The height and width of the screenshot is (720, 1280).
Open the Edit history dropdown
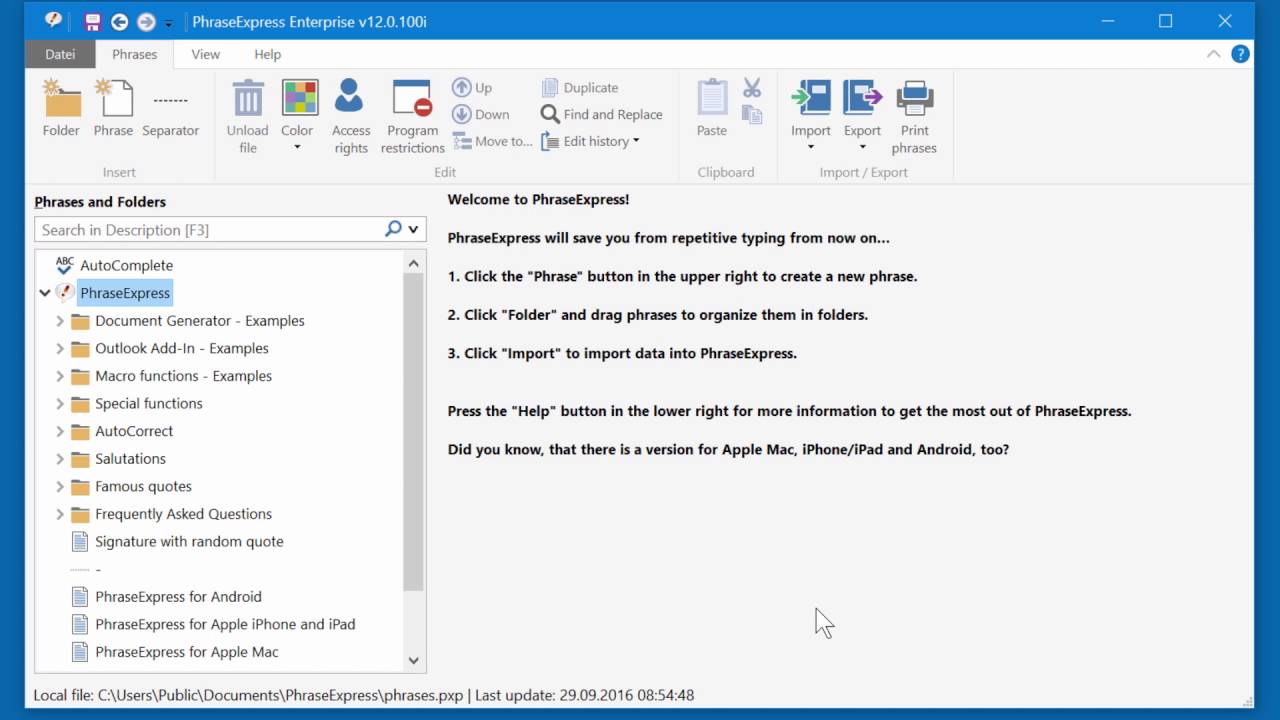(590, 142)
